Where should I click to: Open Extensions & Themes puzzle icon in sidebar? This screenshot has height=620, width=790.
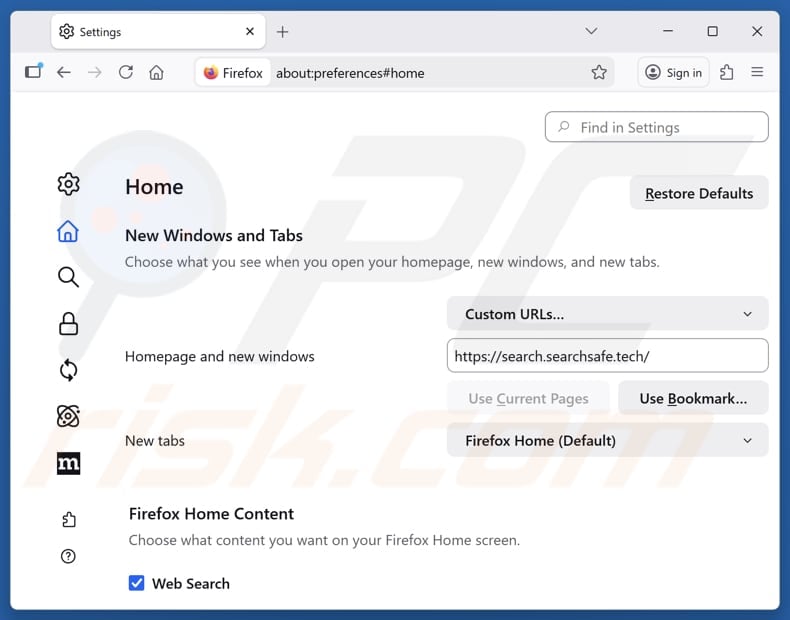69,519
